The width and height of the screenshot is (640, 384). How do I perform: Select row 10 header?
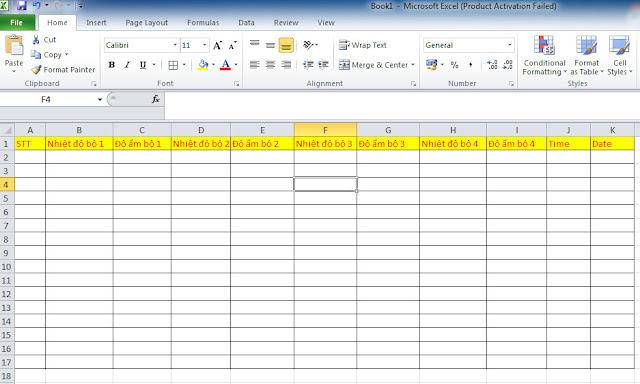pos(7,266)
